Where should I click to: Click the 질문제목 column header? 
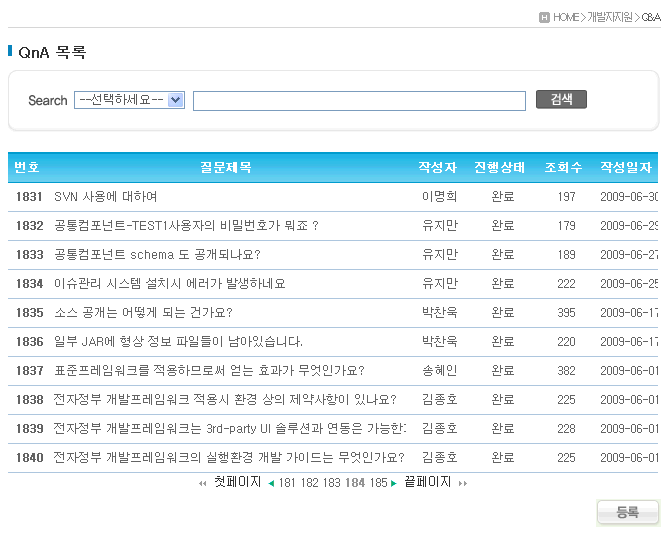tap(225, 167)
